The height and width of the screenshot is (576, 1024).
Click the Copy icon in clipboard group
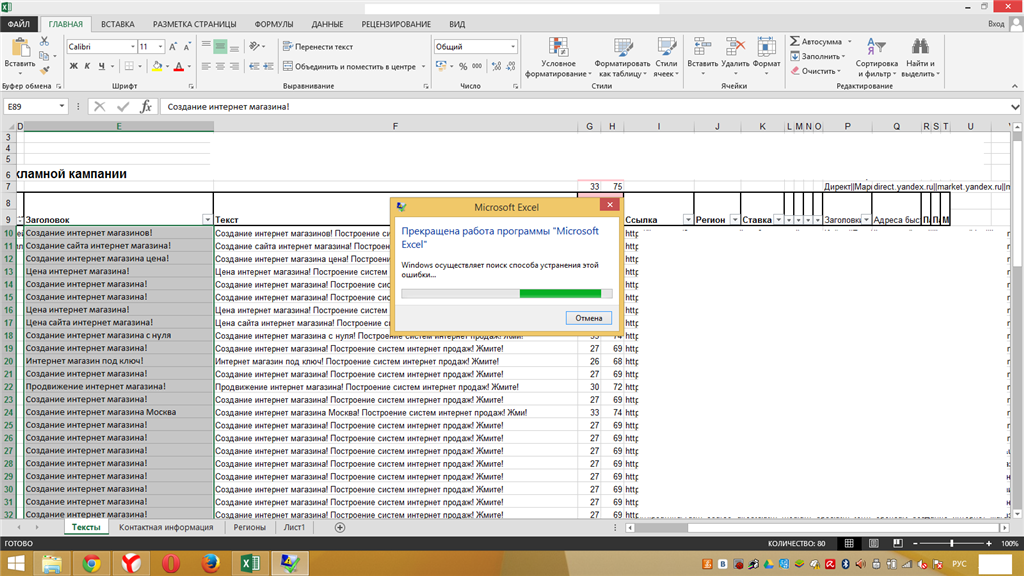coord(44,56)
